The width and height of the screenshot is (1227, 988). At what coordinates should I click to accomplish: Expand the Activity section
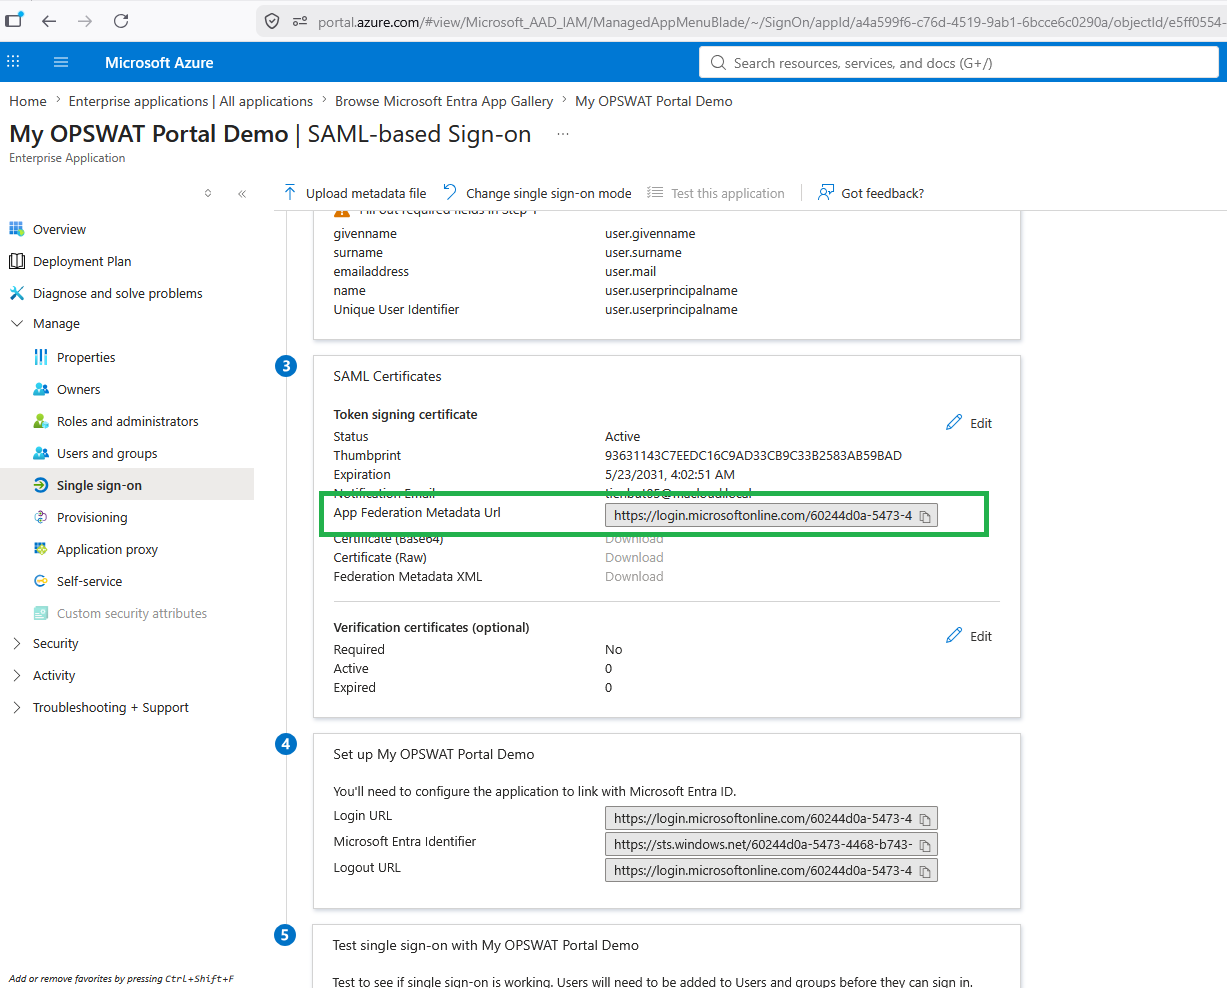click(17, 675)
